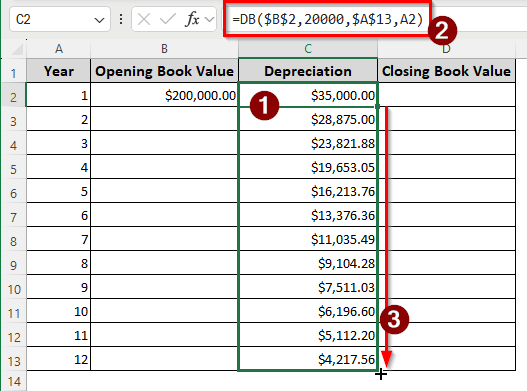Select column B header

[x=164, y=49]
